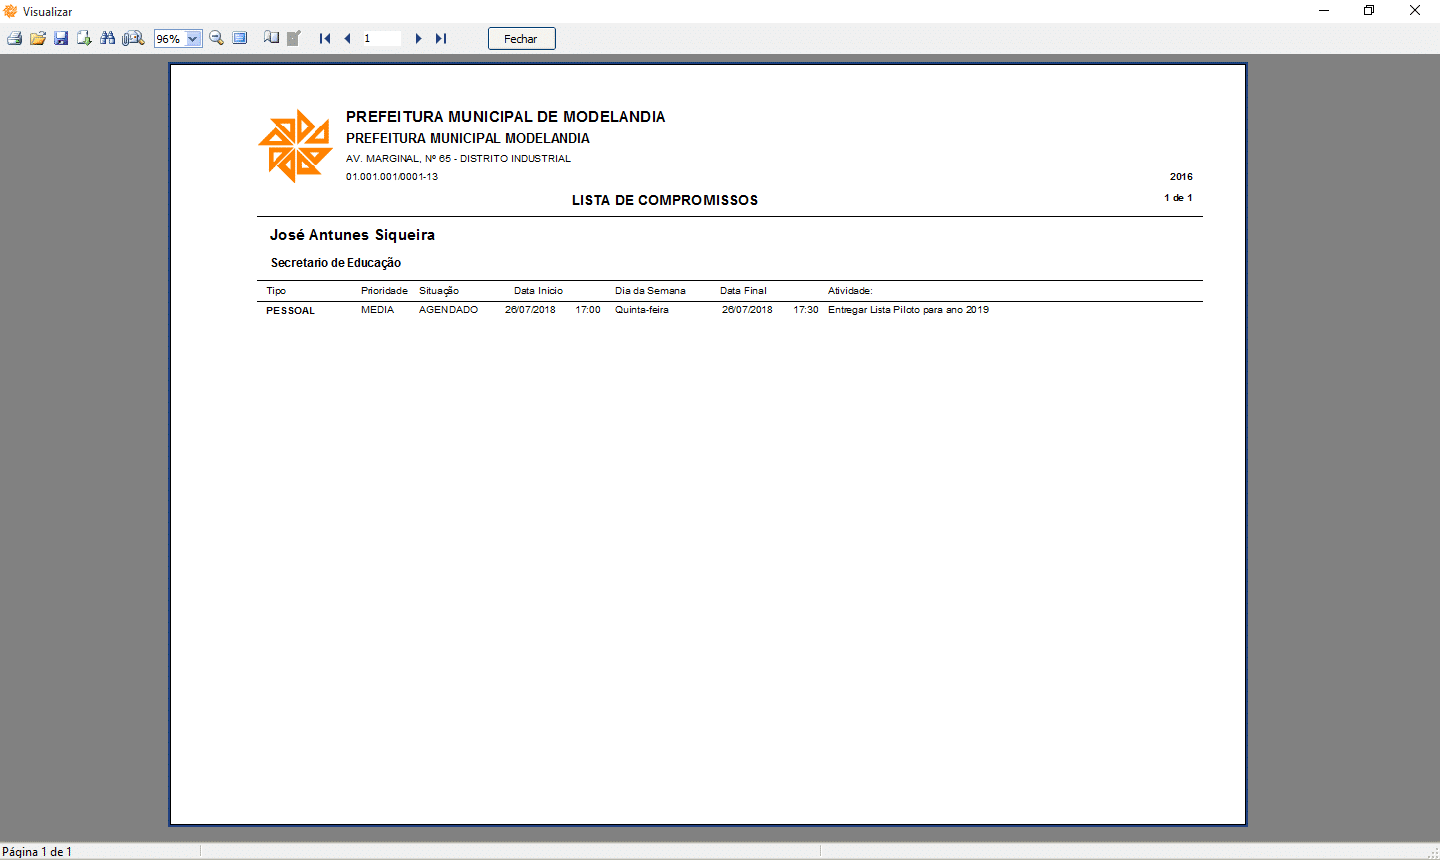
Task: Go to the first page
Action: 325,39
